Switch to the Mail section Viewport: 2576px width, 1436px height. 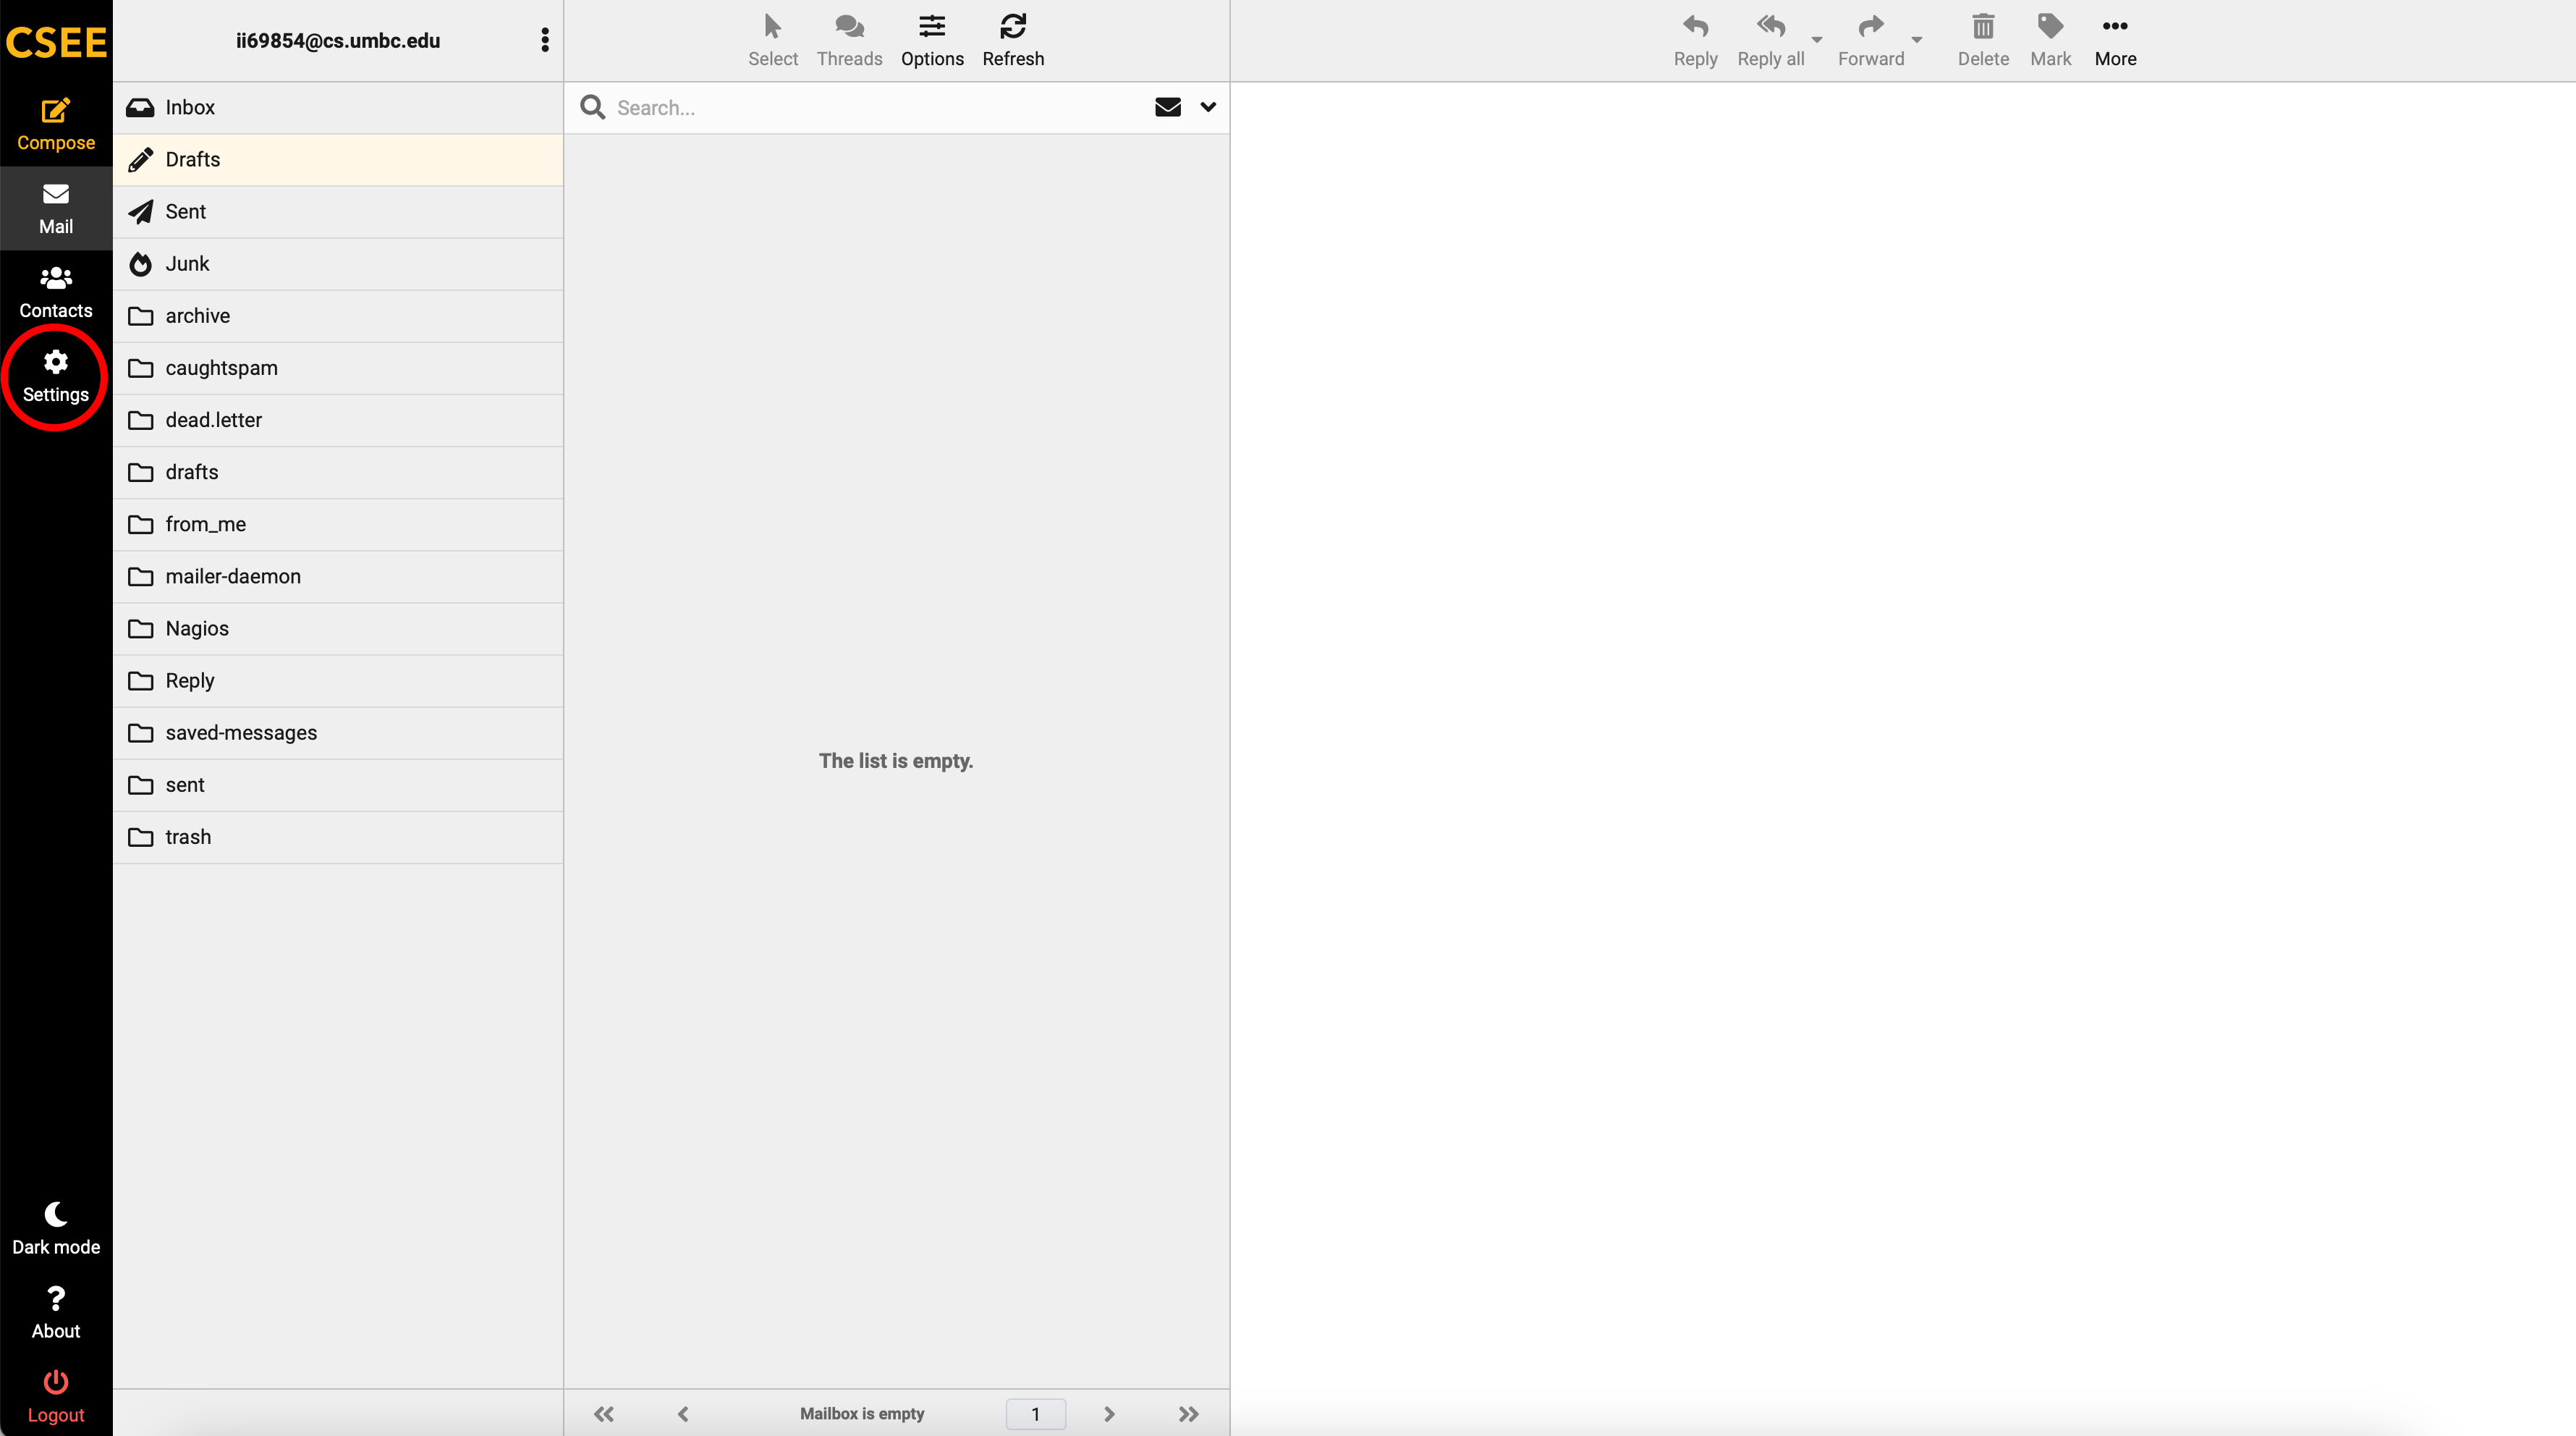point(56,208)
